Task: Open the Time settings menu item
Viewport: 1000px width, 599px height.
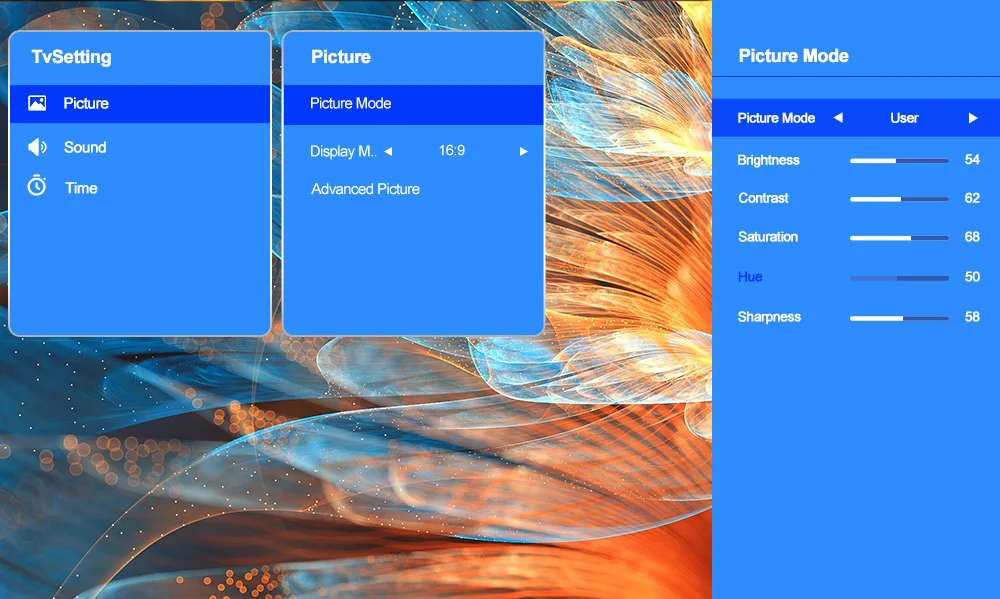Action: click(140, 188)
